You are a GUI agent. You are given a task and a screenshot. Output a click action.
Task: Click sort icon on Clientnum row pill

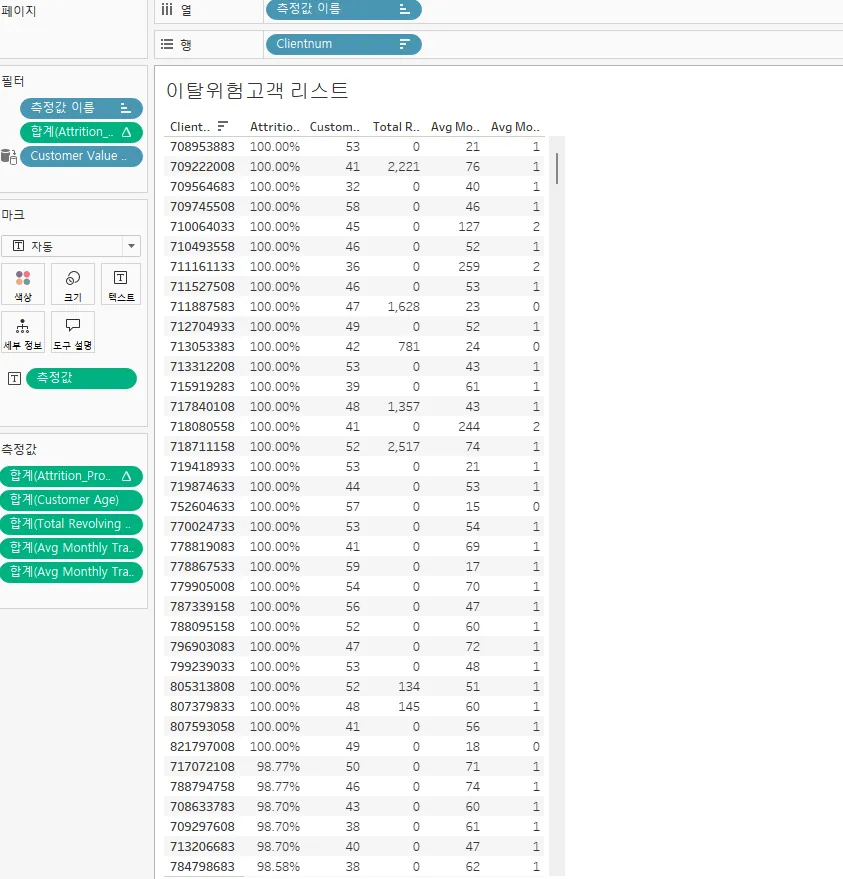tap(404, 44)
